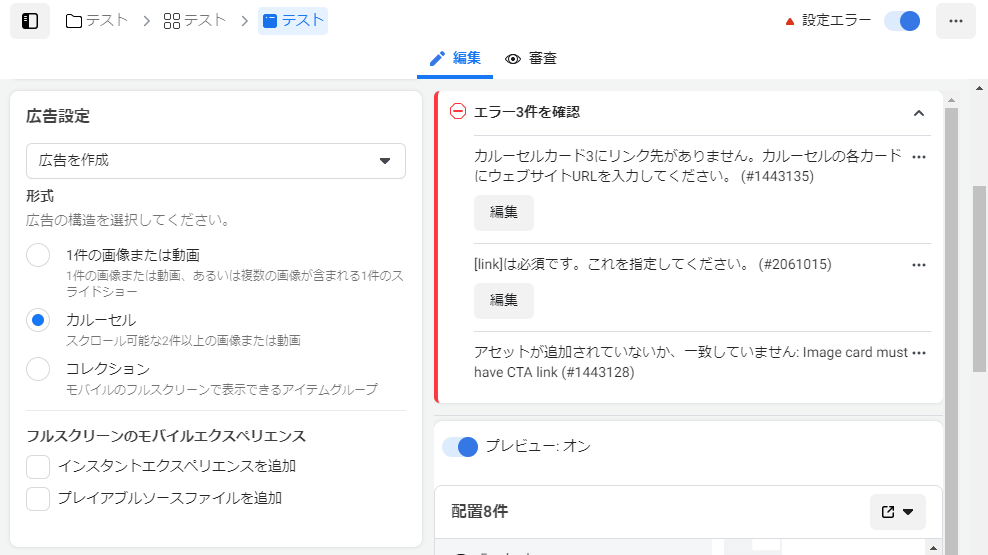This screenshot has width=988, height=555.
Task: Switch to the 審査 tab
Action: pyautogui.click(x=531, y=59)
